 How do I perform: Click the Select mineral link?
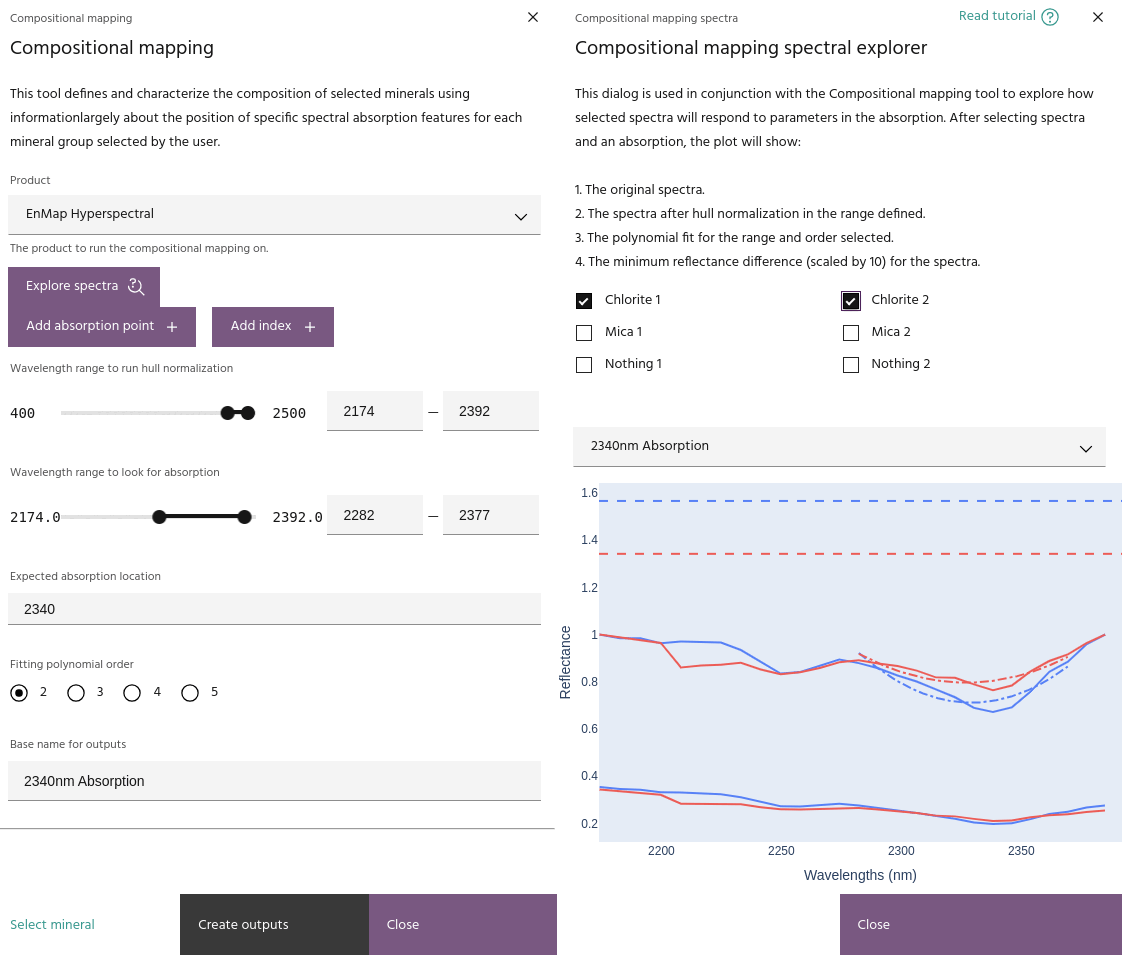52,924
